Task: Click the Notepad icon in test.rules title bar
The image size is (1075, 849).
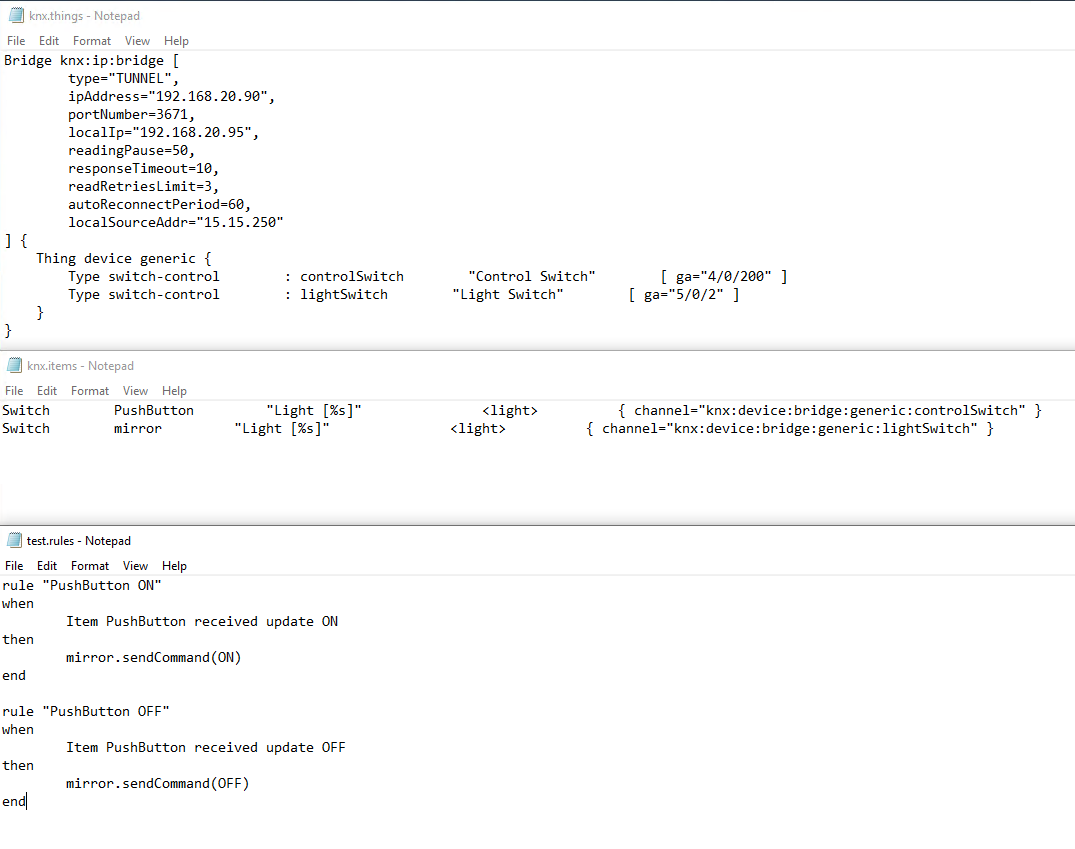Action: (x=14, y=540)
